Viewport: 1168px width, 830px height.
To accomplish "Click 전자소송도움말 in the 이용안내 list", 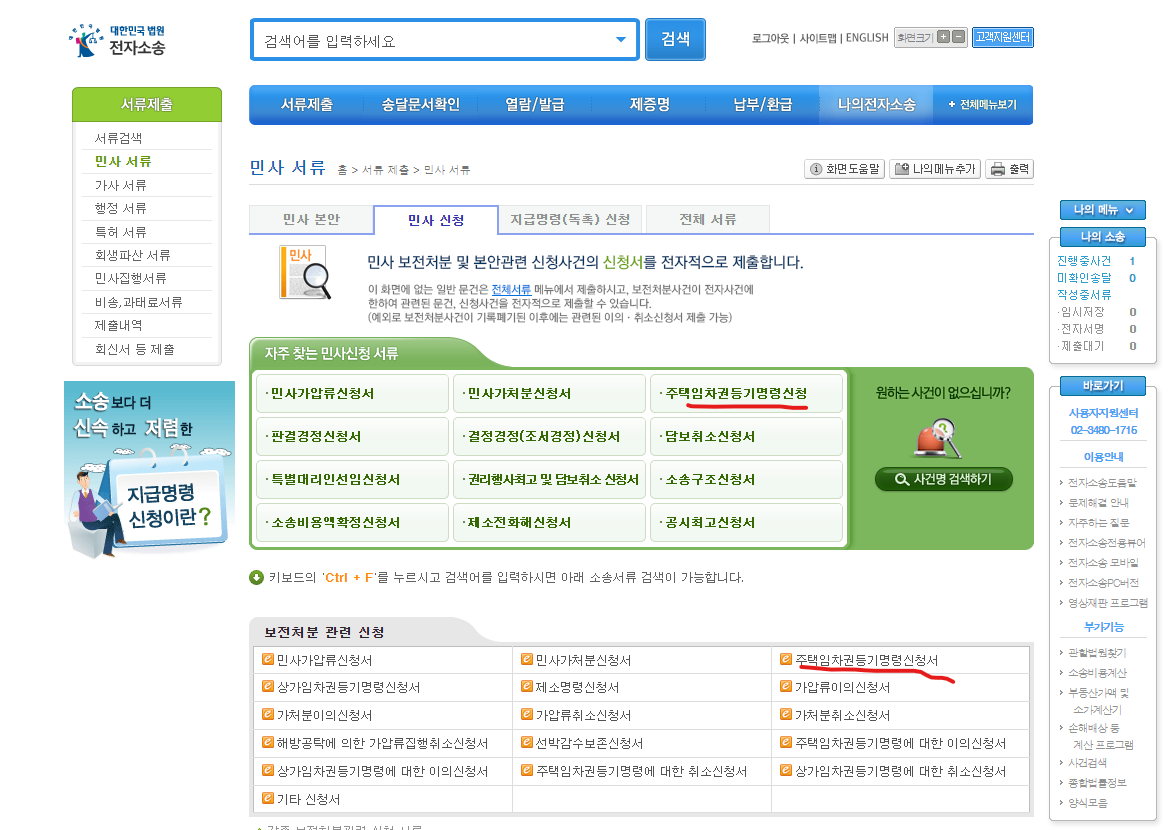I will [1102, 483].
